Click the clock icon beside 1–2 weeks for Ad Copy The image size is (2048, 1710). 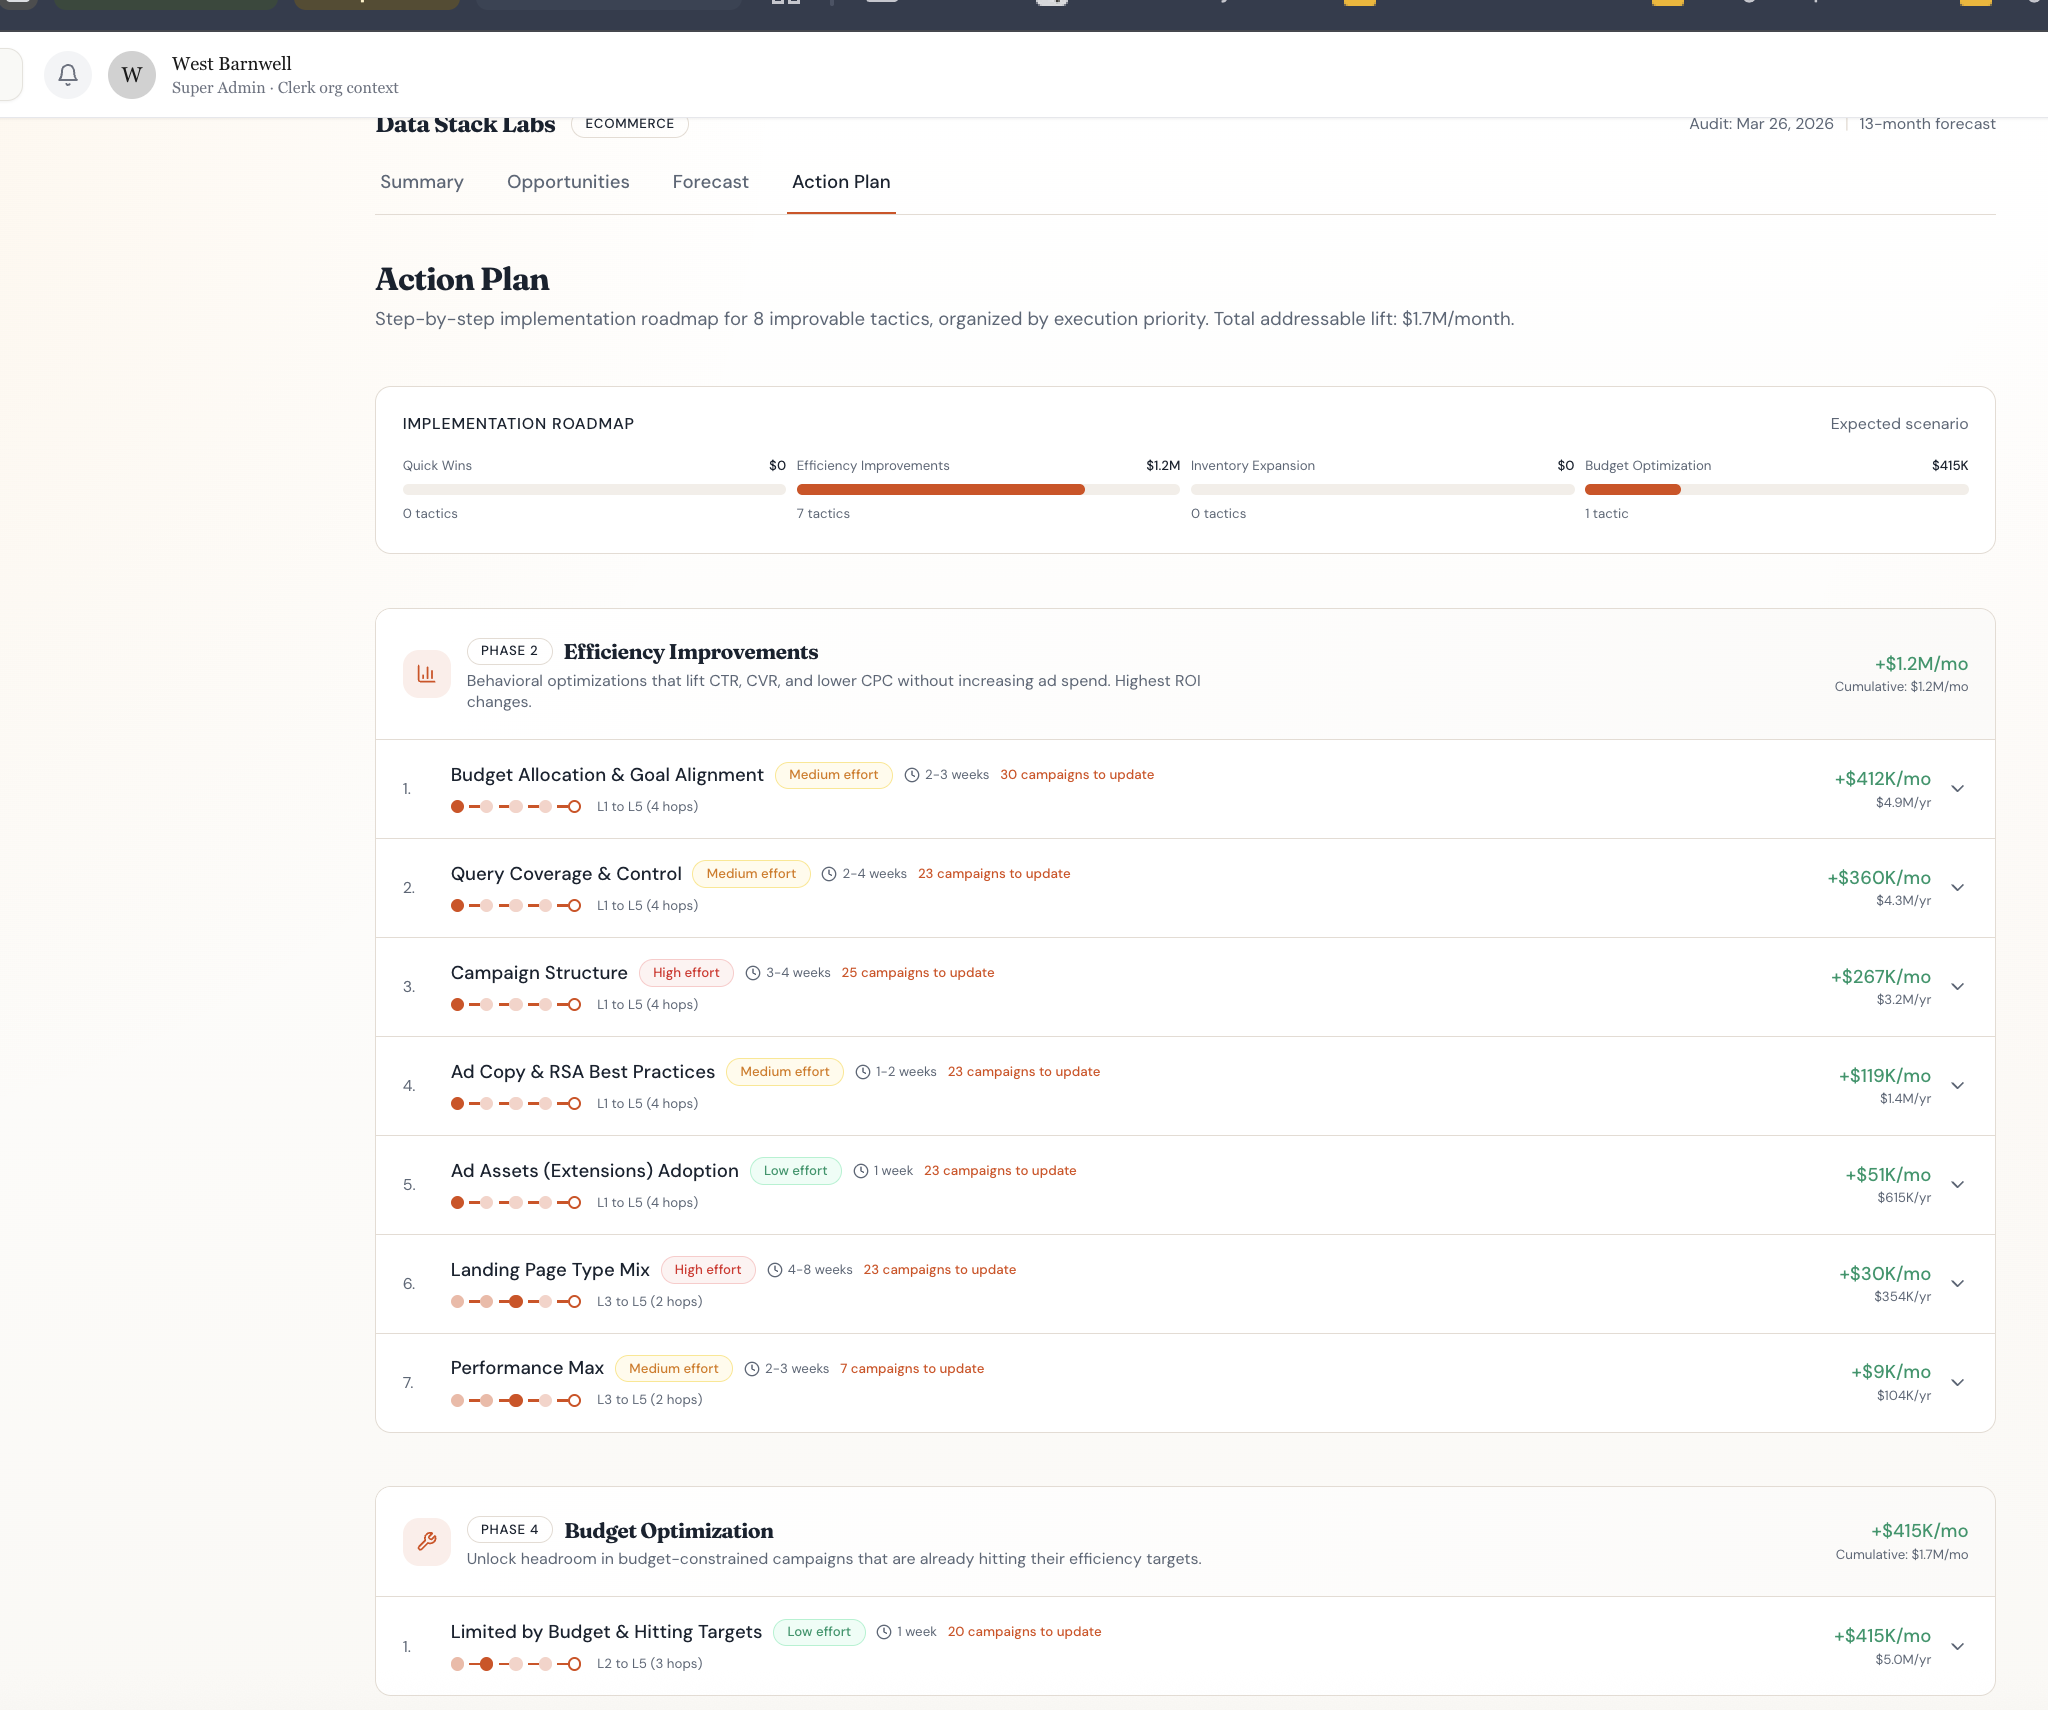(x=863, y=1072)
